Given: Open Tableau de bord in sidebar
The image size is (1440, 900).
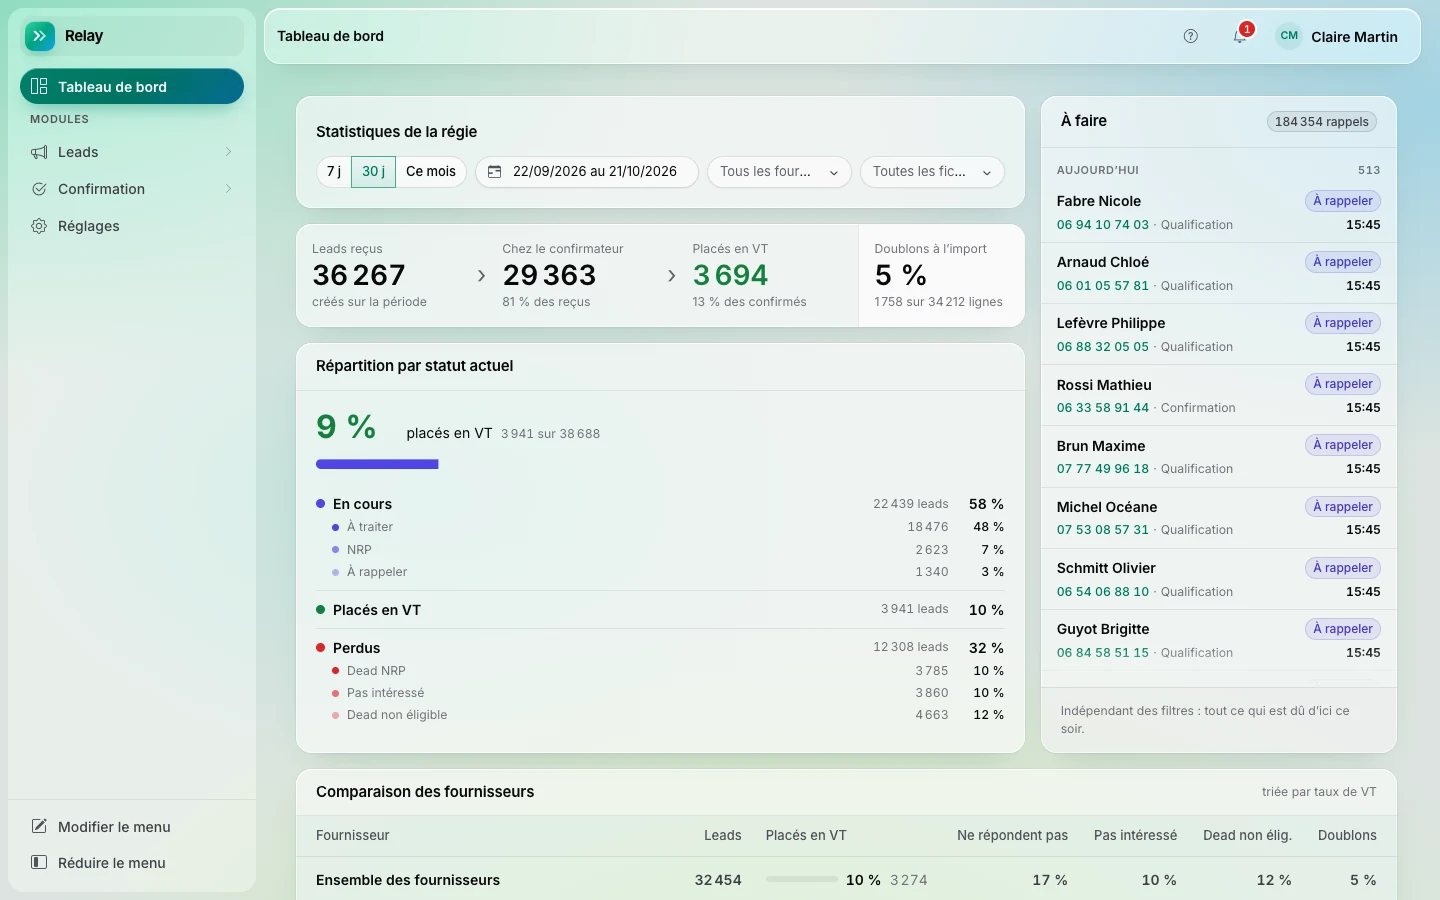Looking at the screenshot, I should [x=132, y=87].
